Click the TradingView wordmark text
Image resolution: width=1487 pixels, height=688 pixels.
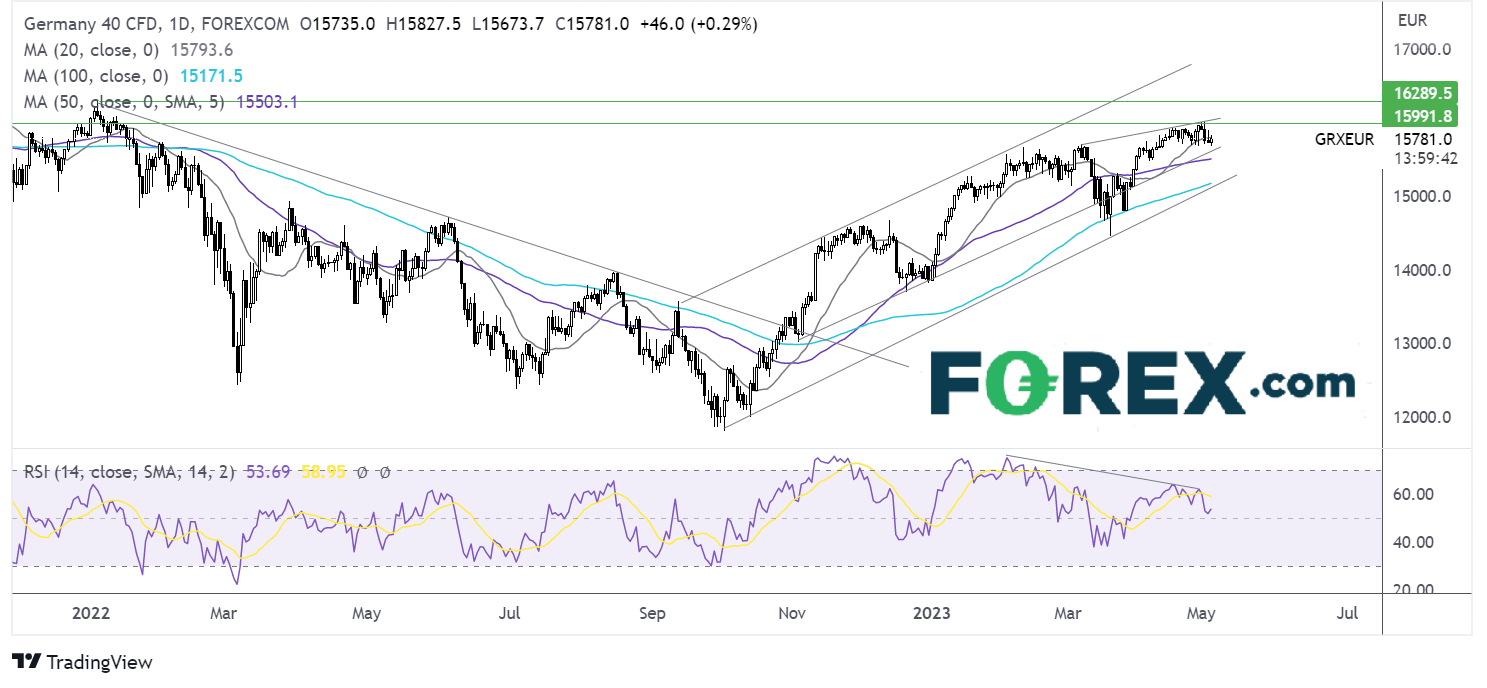pos(100,662)
